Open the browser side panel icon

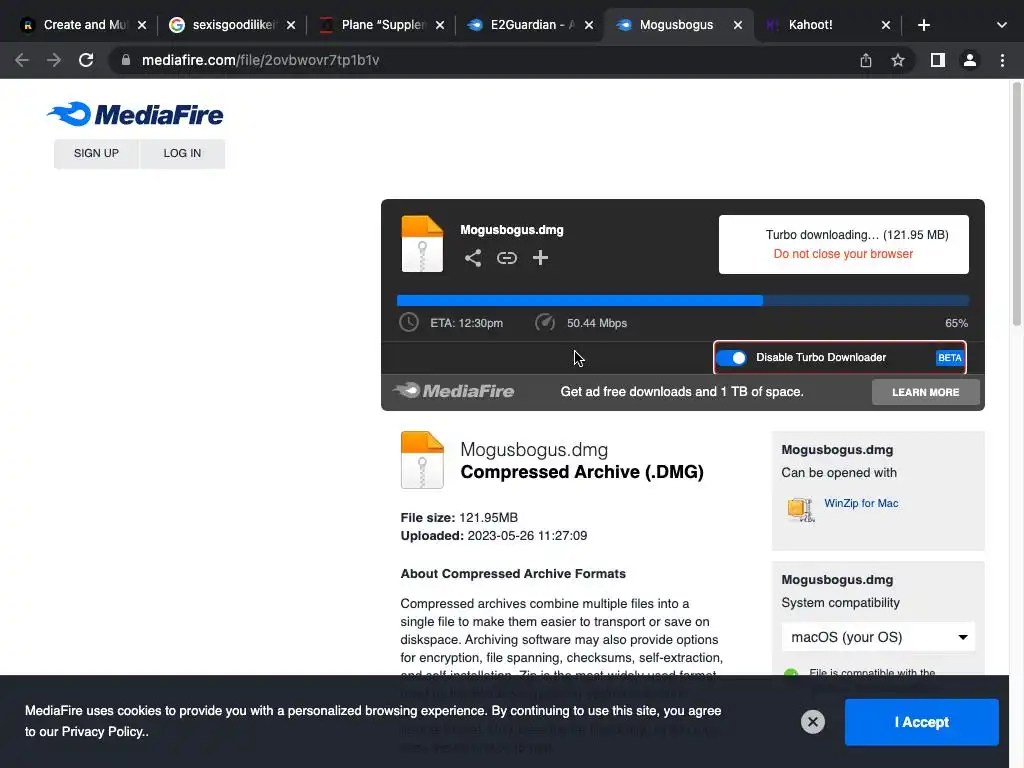coord(938,60)
